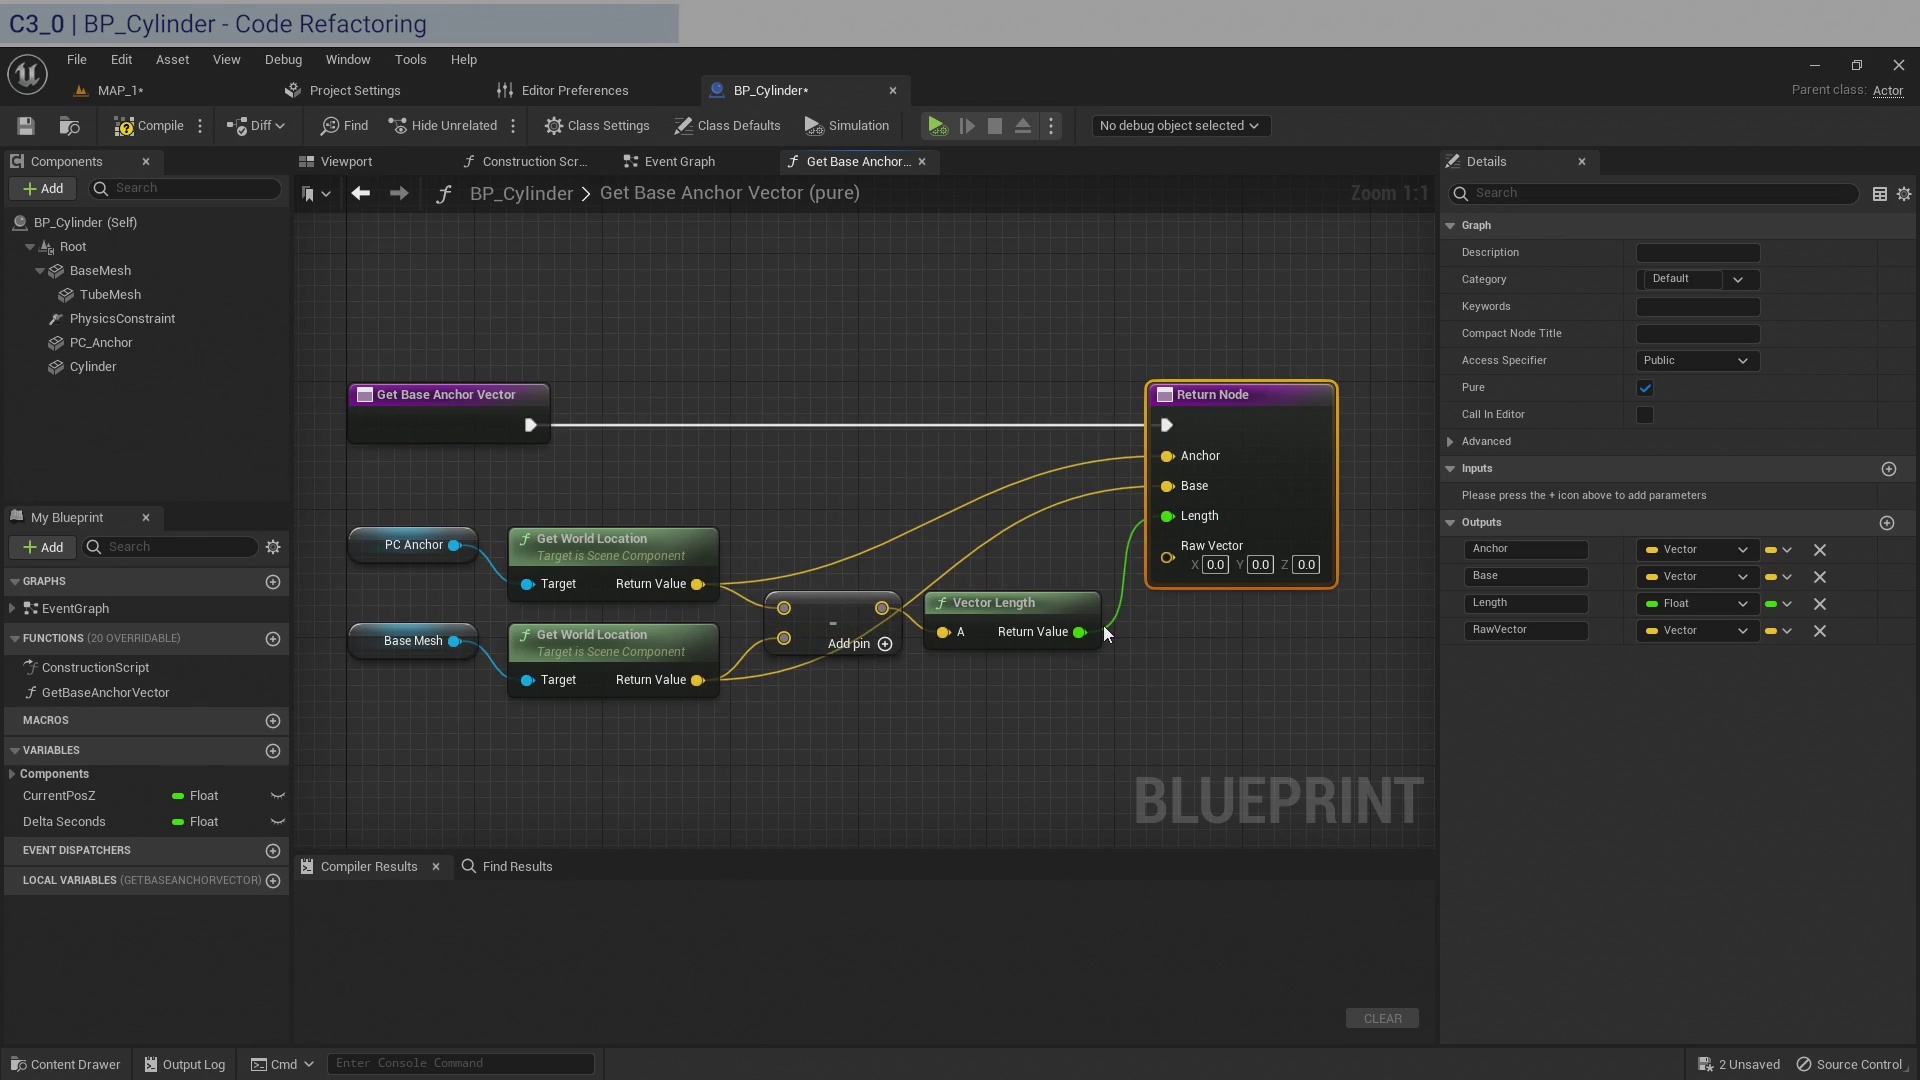Add a new macro
The width and height of the screenshot is (1920, 1080).
tap(273, 721)
